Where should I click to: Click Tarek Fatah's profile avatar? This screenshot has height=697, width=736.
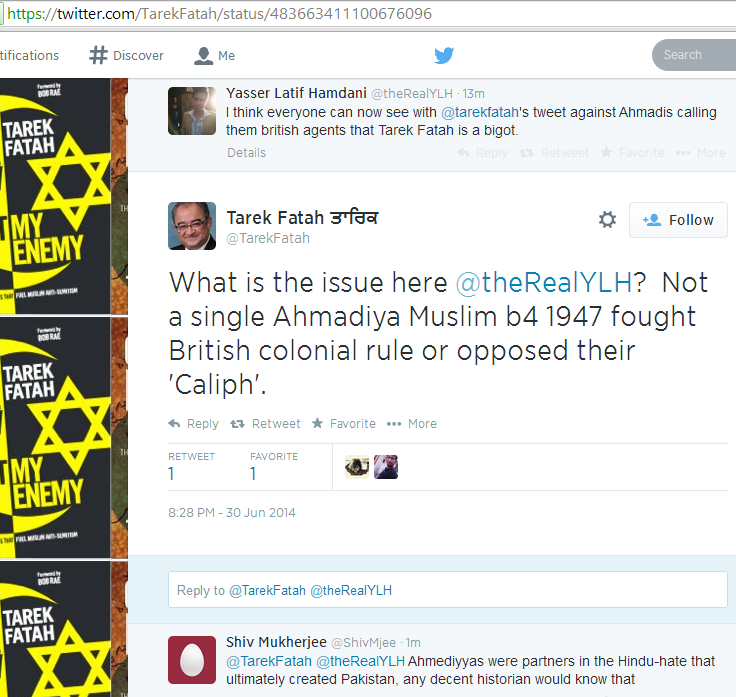pyautogui.click(x=192, y=226)
